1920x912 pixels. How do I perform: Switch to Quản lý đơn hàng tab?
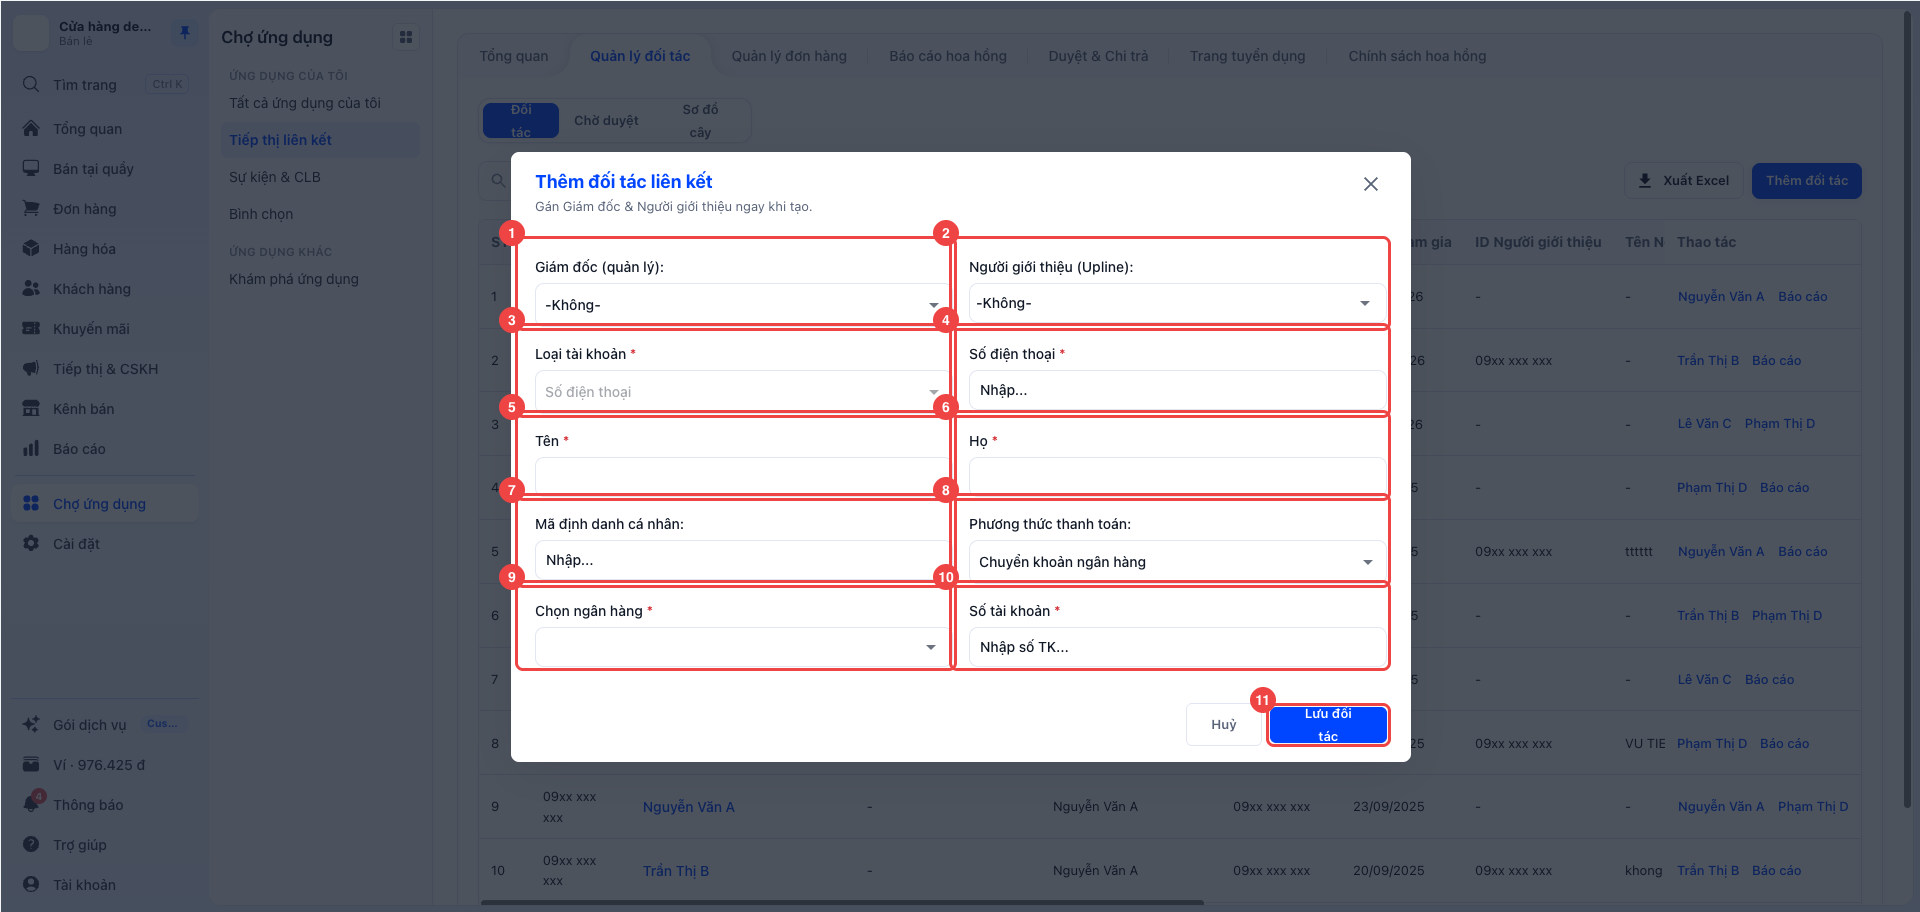(x=789, y=56)
